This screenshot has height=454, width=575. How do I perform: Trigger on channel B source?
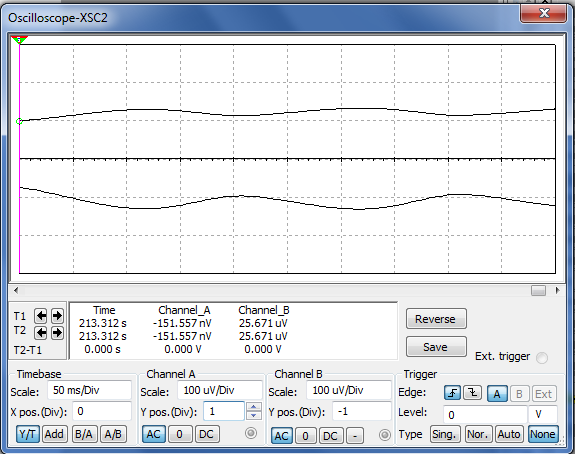pyautogui.click(x=519, y=394)
